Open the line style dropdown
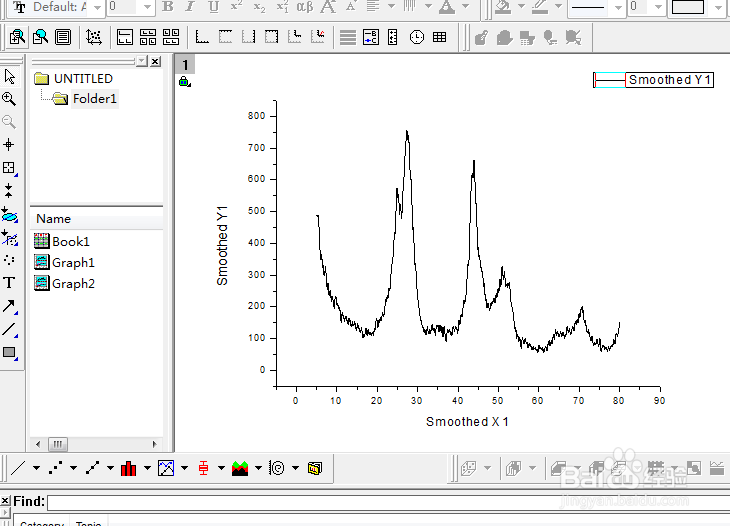The height and width of the screenshot is (526, 730). [618, 7]
